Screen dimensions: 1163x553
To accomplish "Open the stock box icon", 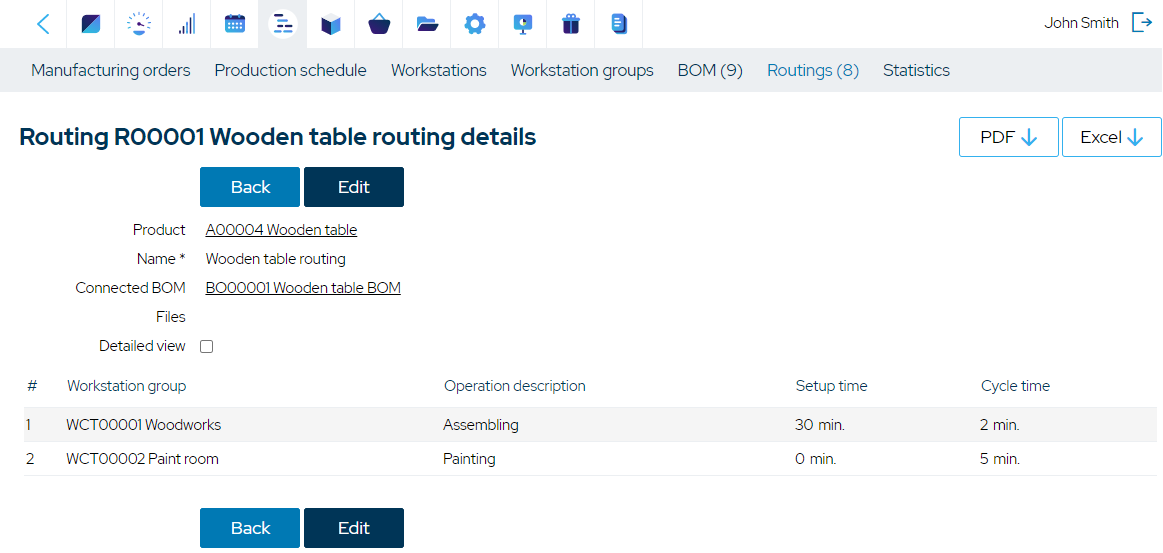I will point(331,24).
